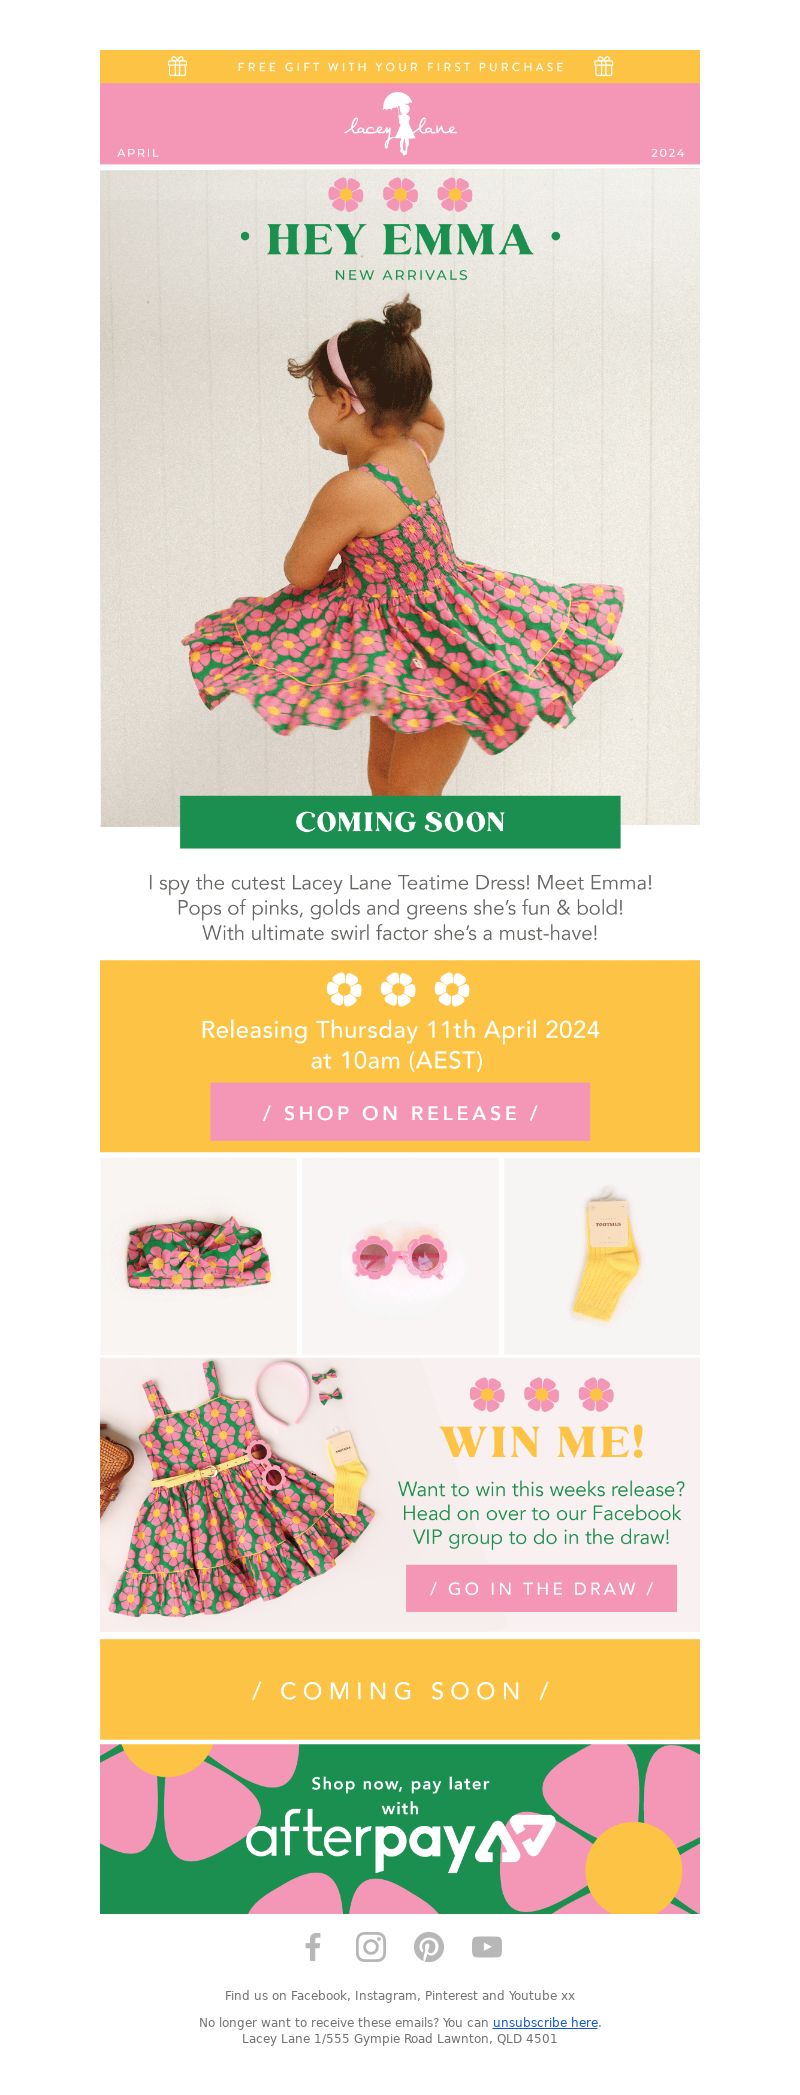Viewport: 800px width, 2095px height.
Task: Open the Facebook social icon
Action: (313, 1947)
